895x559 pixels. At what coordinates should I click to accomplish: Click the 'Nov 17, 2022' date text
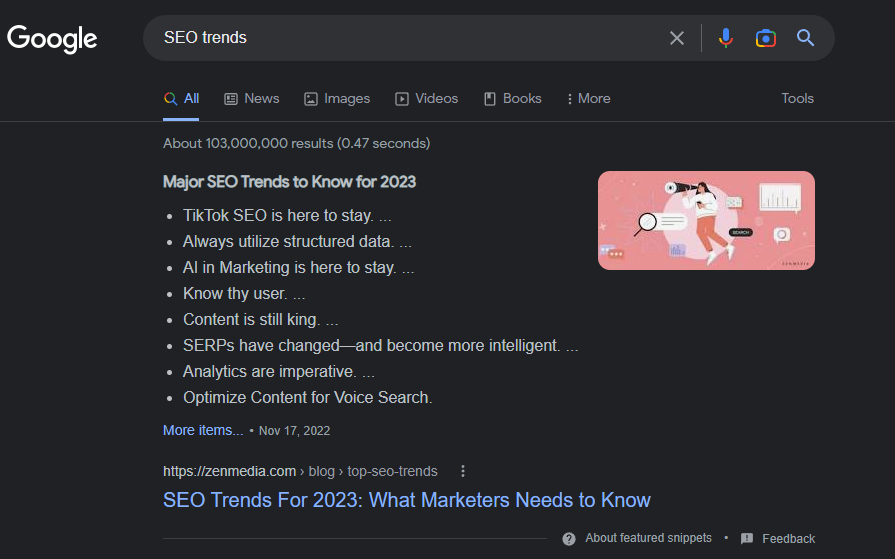[x=295, y=431]
